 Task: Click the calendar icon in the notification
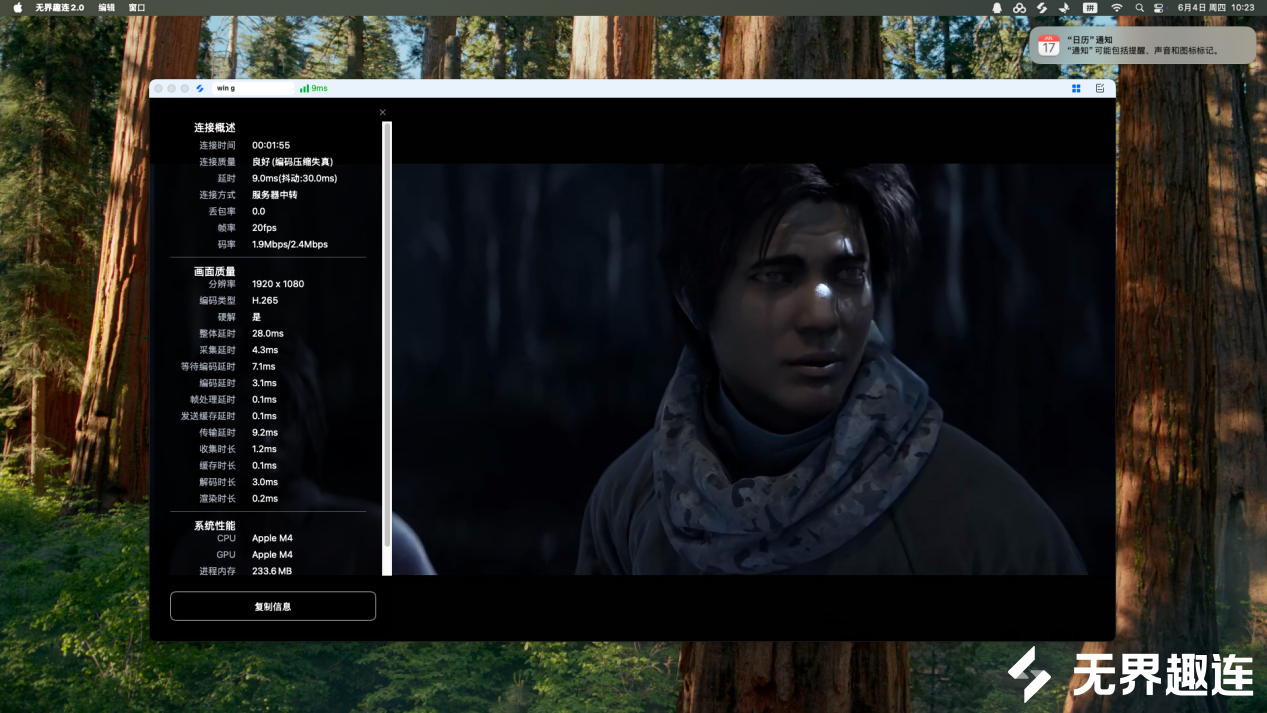(1048, 45)
